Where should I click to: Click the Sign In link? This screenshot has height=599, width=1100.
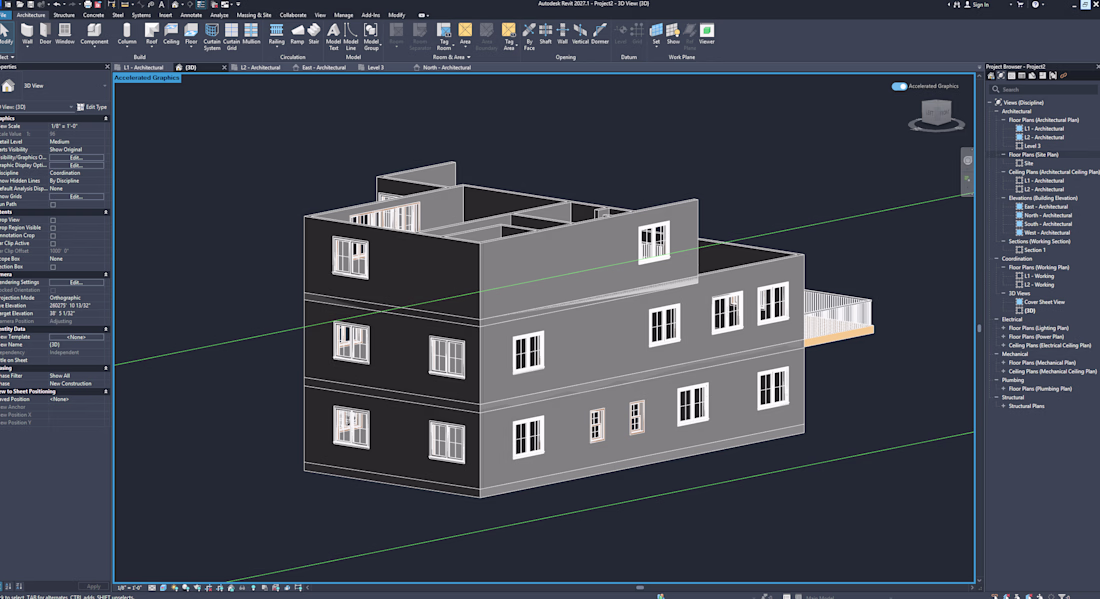977,5
